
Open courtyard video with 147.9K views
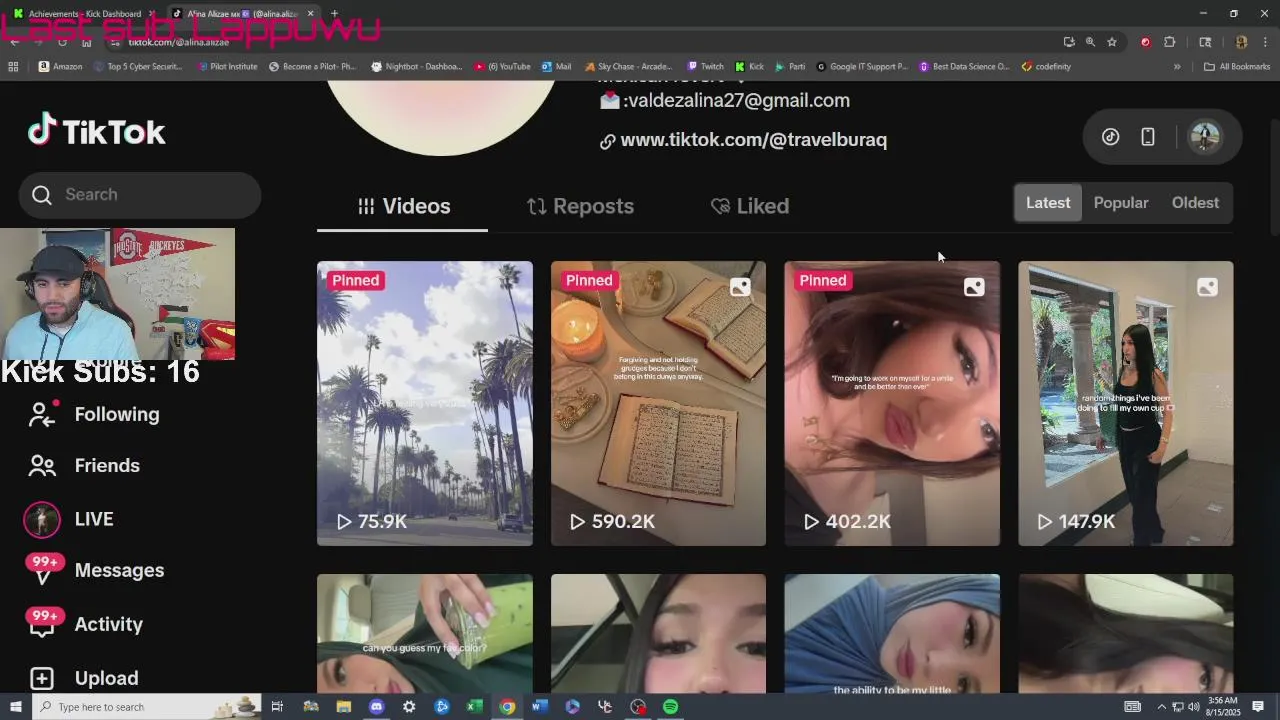(x=1126, y=403)
